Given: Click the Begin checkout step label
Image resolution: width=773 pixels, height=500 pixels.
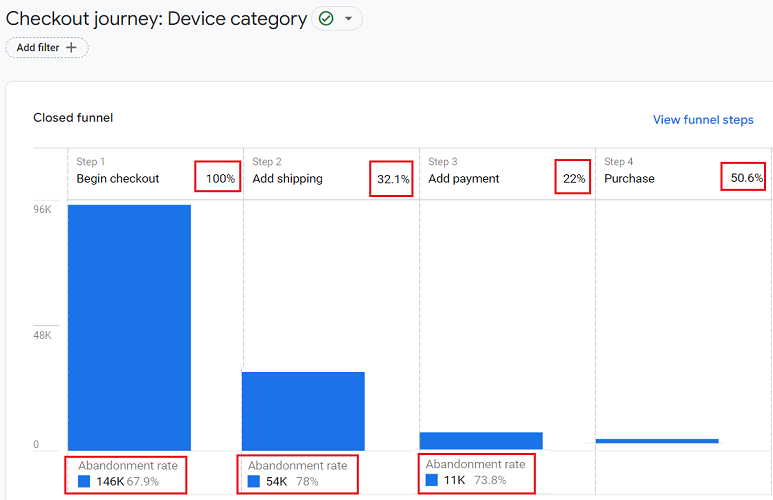Looking at the screenshot, I should [x=118, y=179].
